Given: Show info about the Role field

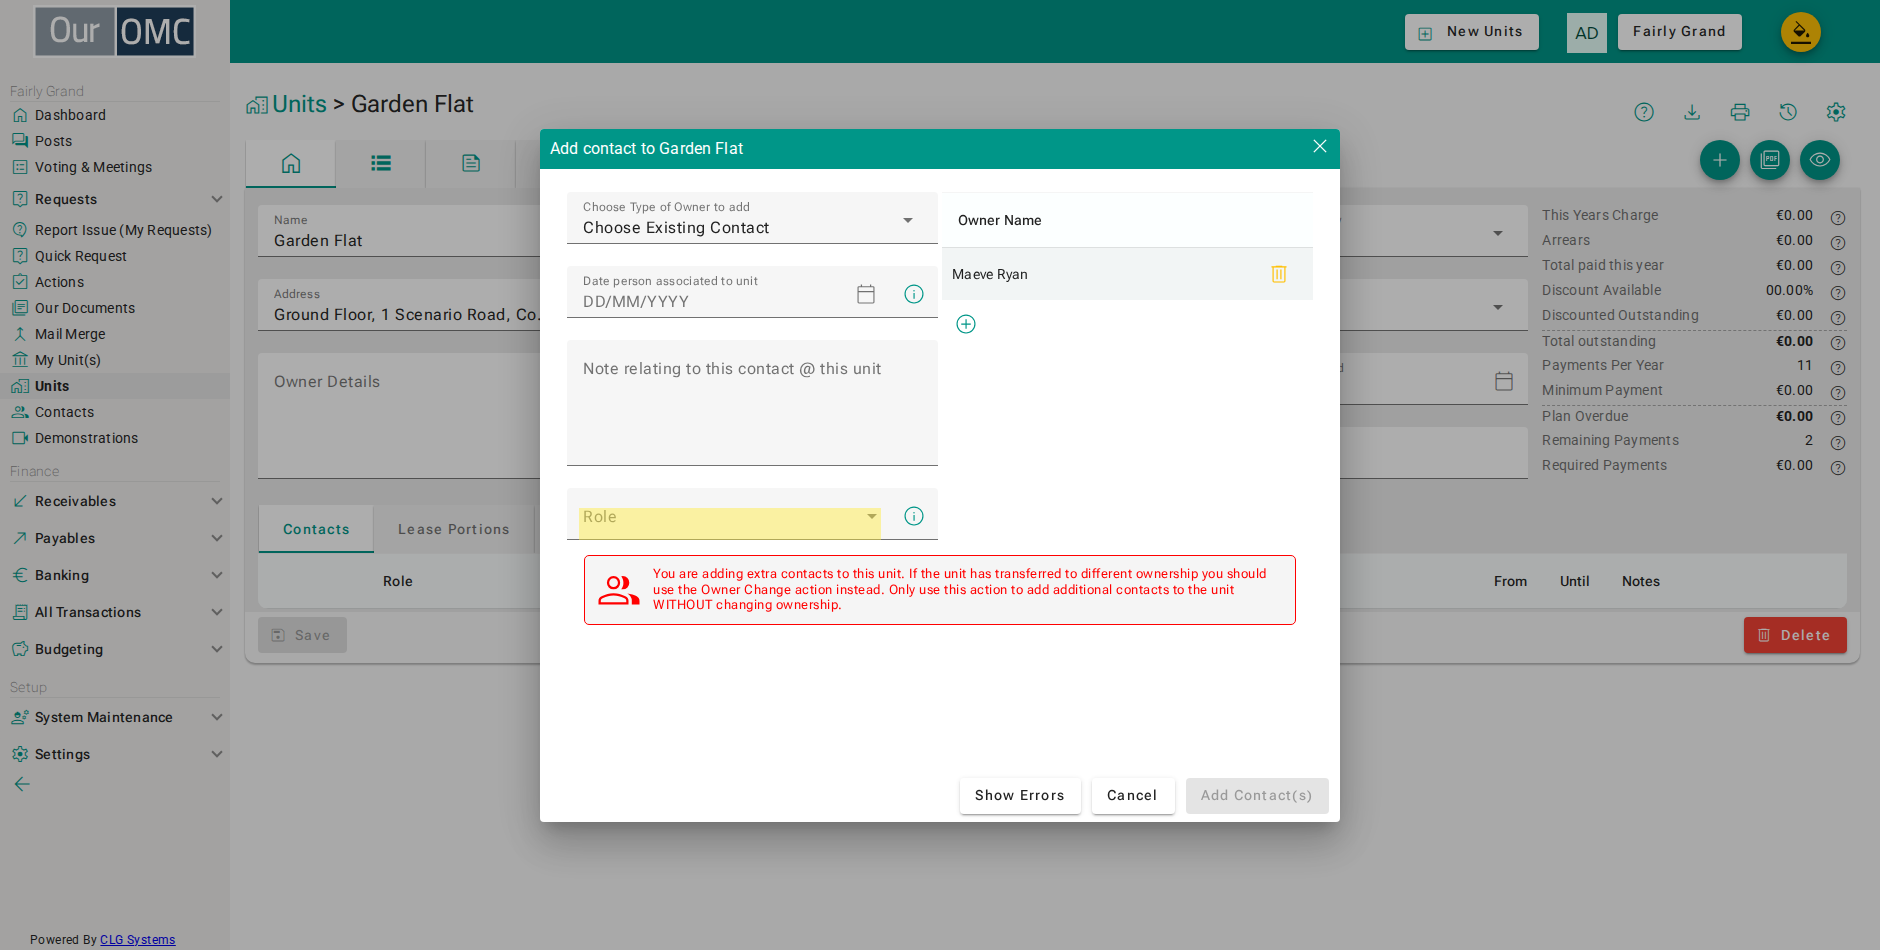Looking at the screenshot, I should click(x=914, y=516).
